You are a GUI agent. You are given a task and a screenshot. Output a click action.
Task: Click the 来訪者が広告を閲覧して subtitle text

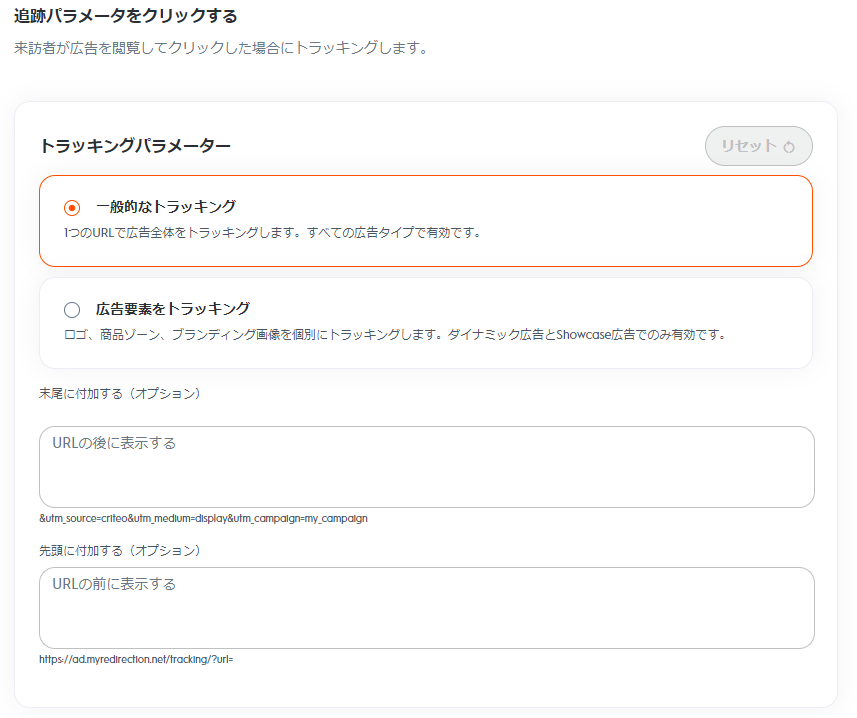[220, 48]
